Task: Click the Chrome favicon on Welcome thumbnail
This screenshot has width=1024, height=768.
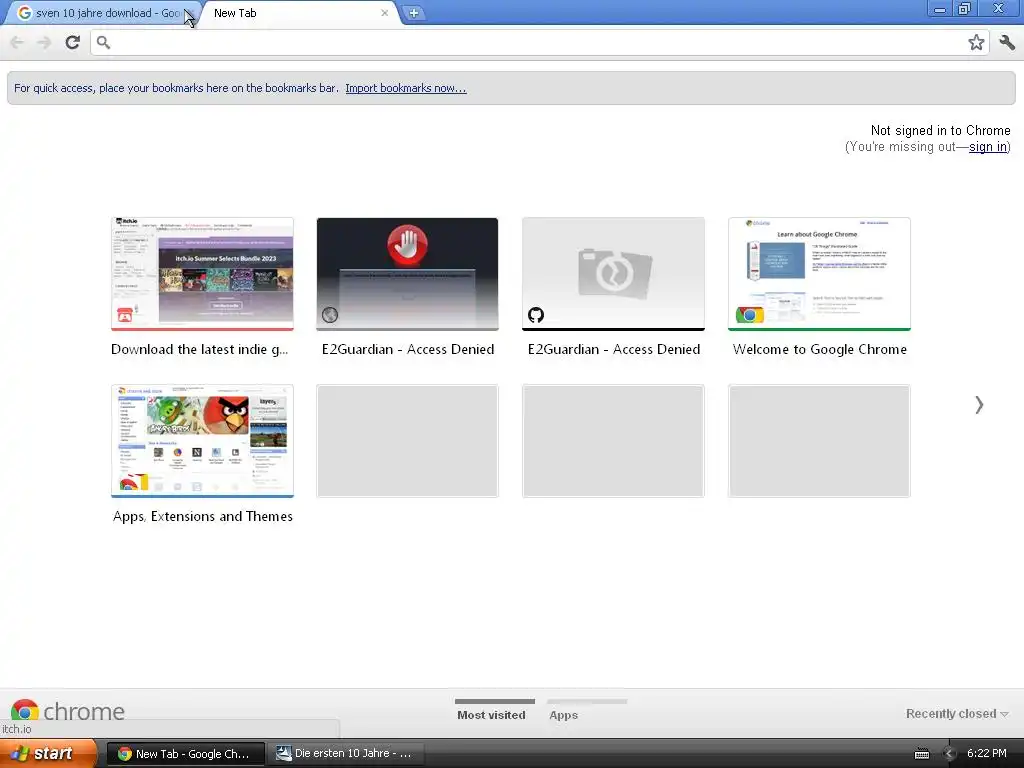Action: pos(750,315)
